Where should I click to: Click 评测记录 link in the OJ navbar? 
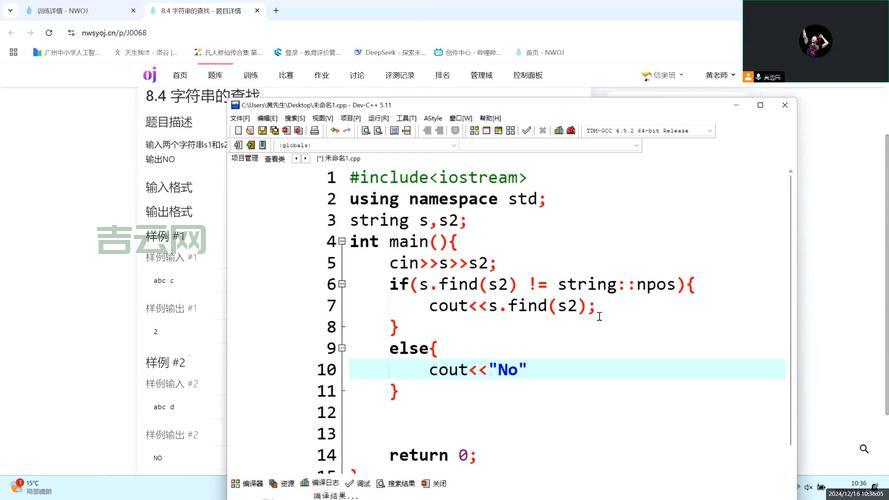[x=400, y=76]
